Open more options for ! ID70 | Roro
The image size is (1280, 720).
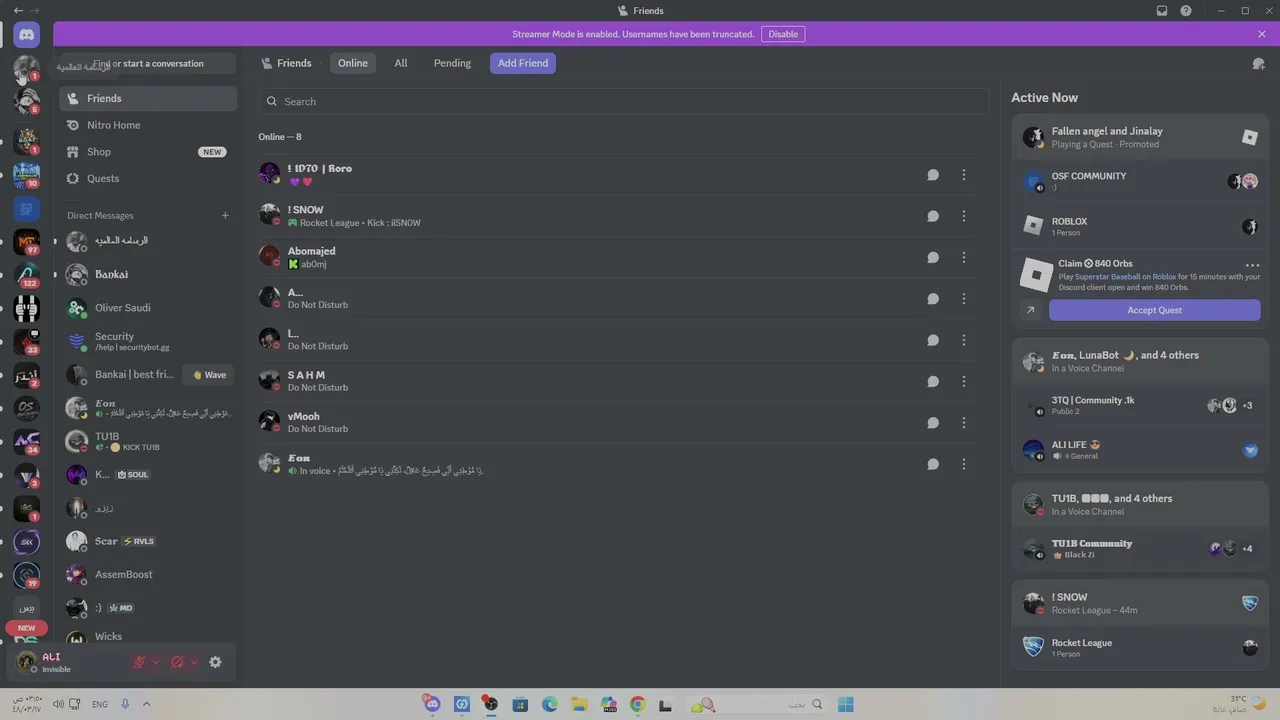point(964,175)
